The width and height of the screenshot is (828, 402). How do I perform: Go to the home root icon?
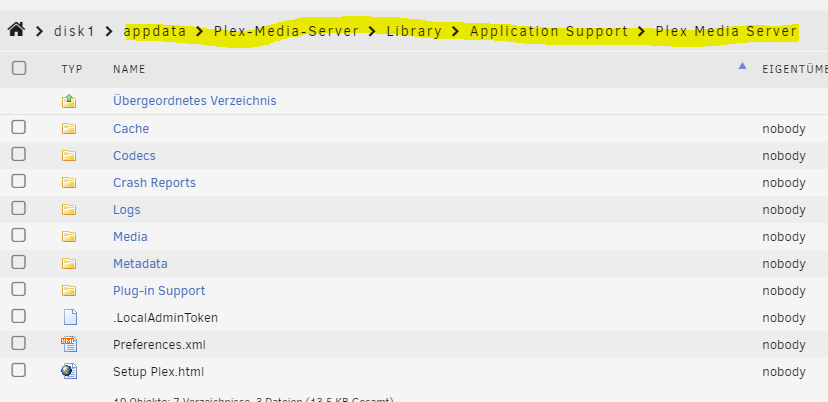[16, 30]
